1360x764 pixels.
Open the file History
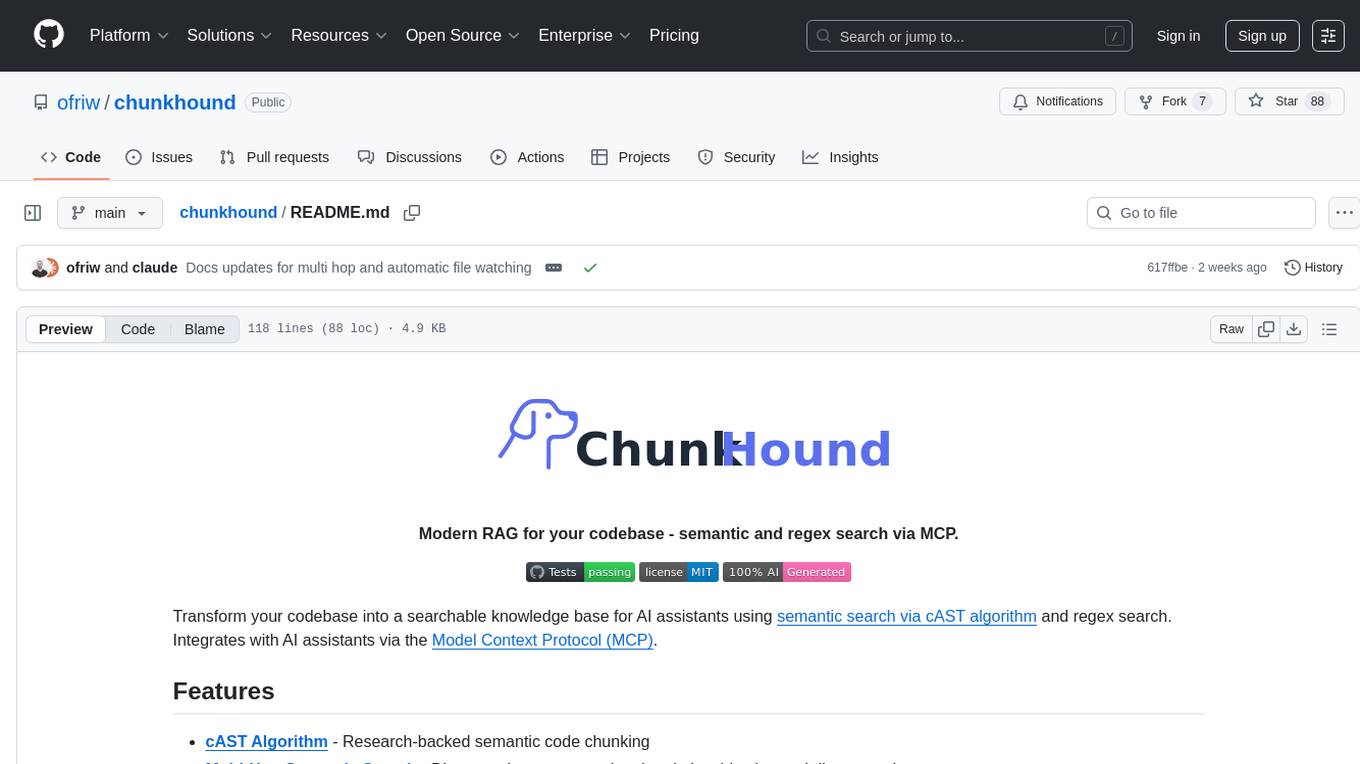1313,268
